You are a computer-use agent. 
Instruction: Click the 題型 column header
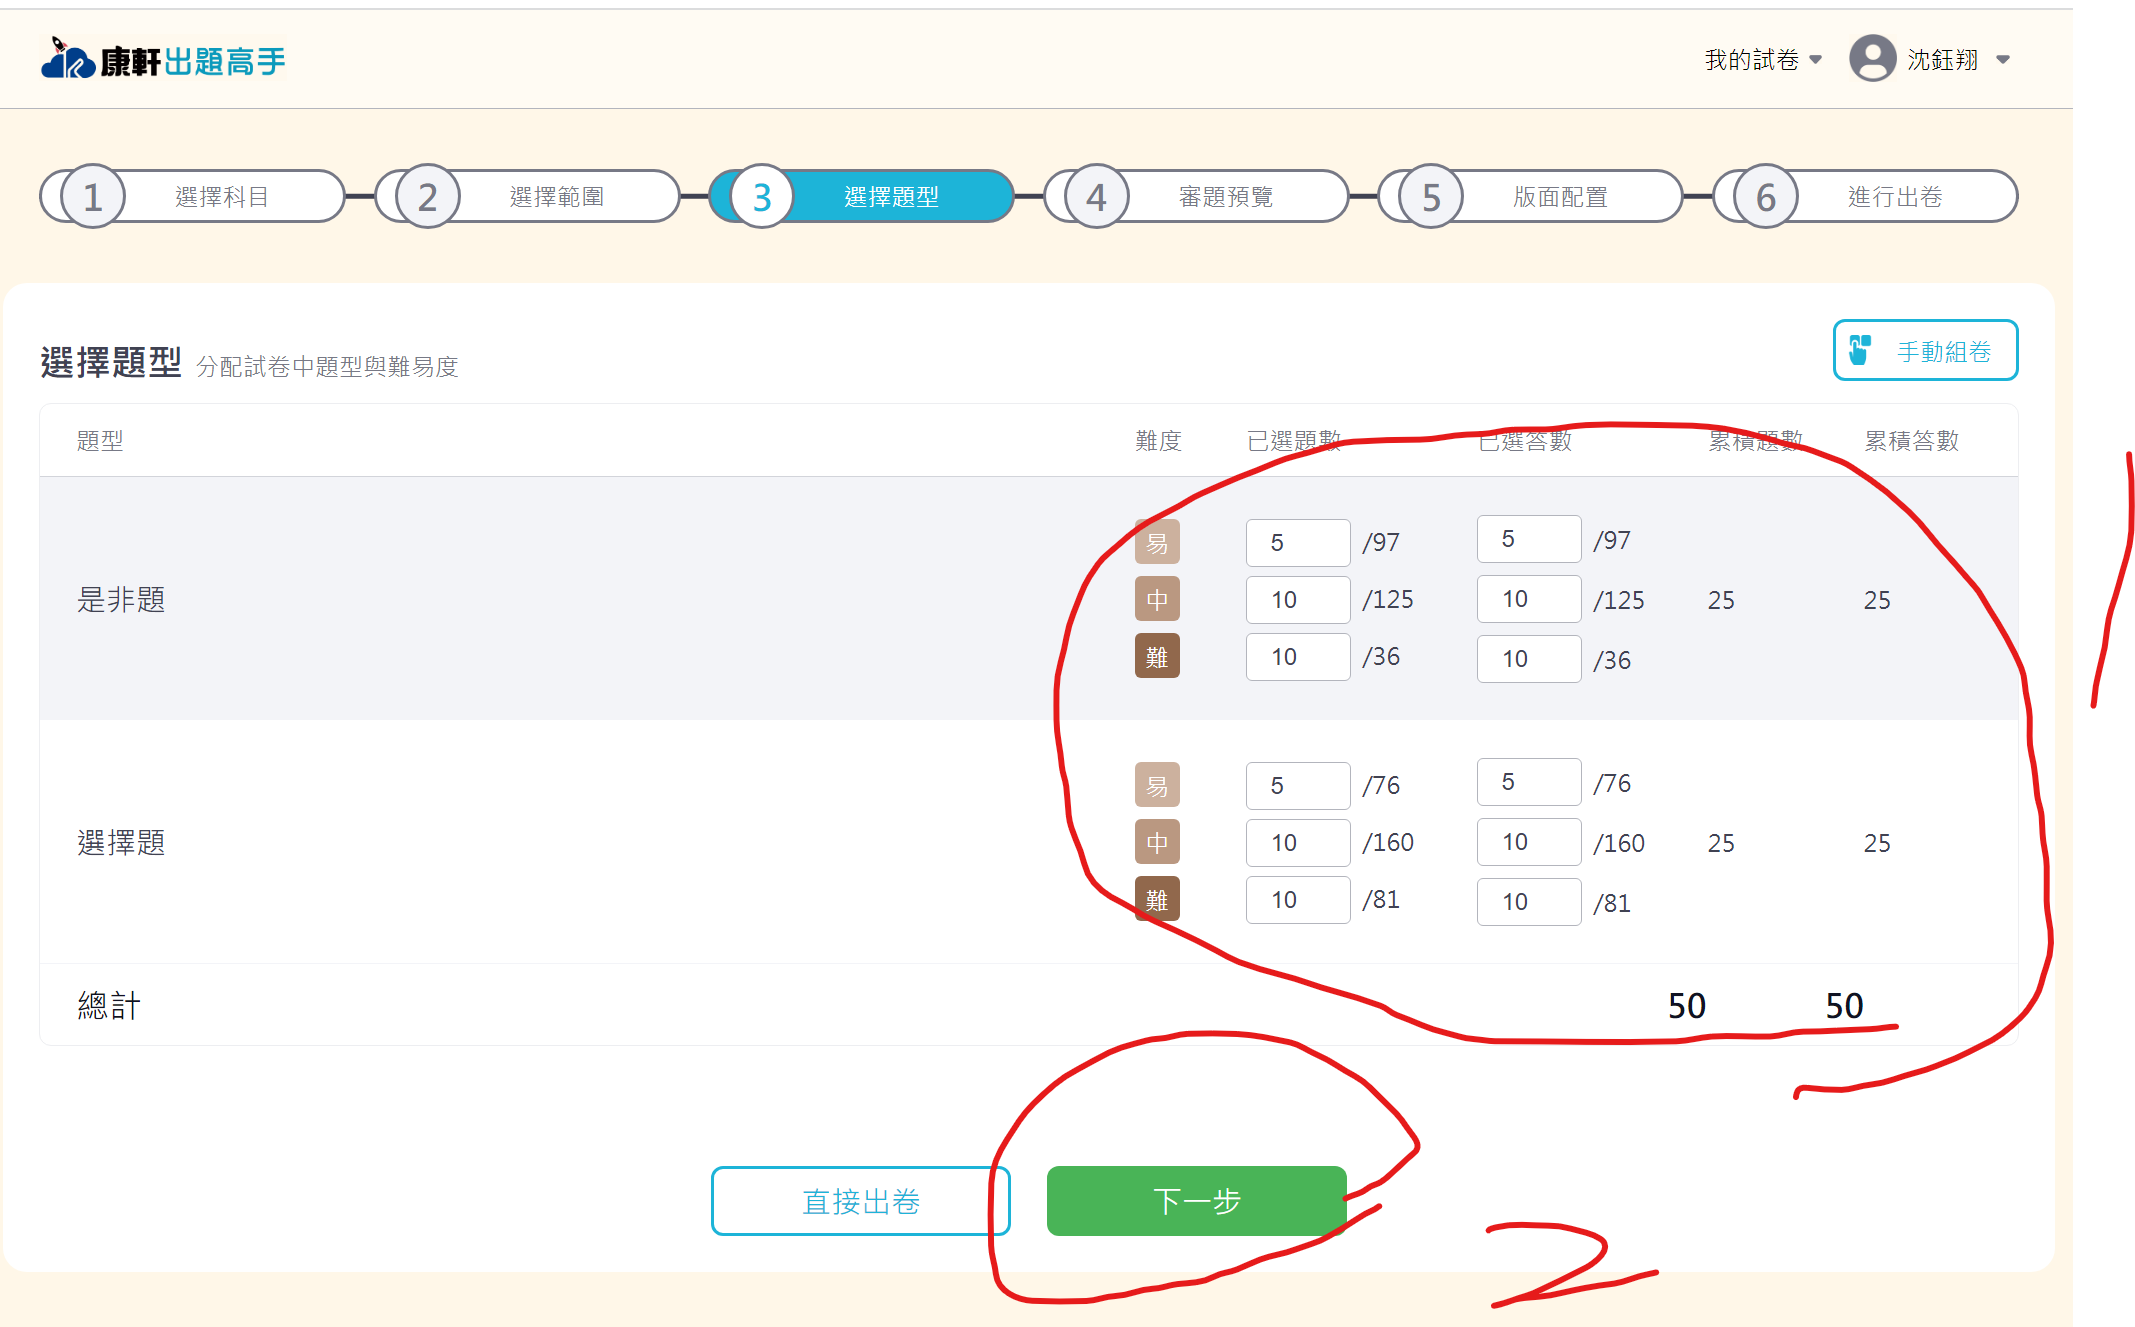(100, 440)
